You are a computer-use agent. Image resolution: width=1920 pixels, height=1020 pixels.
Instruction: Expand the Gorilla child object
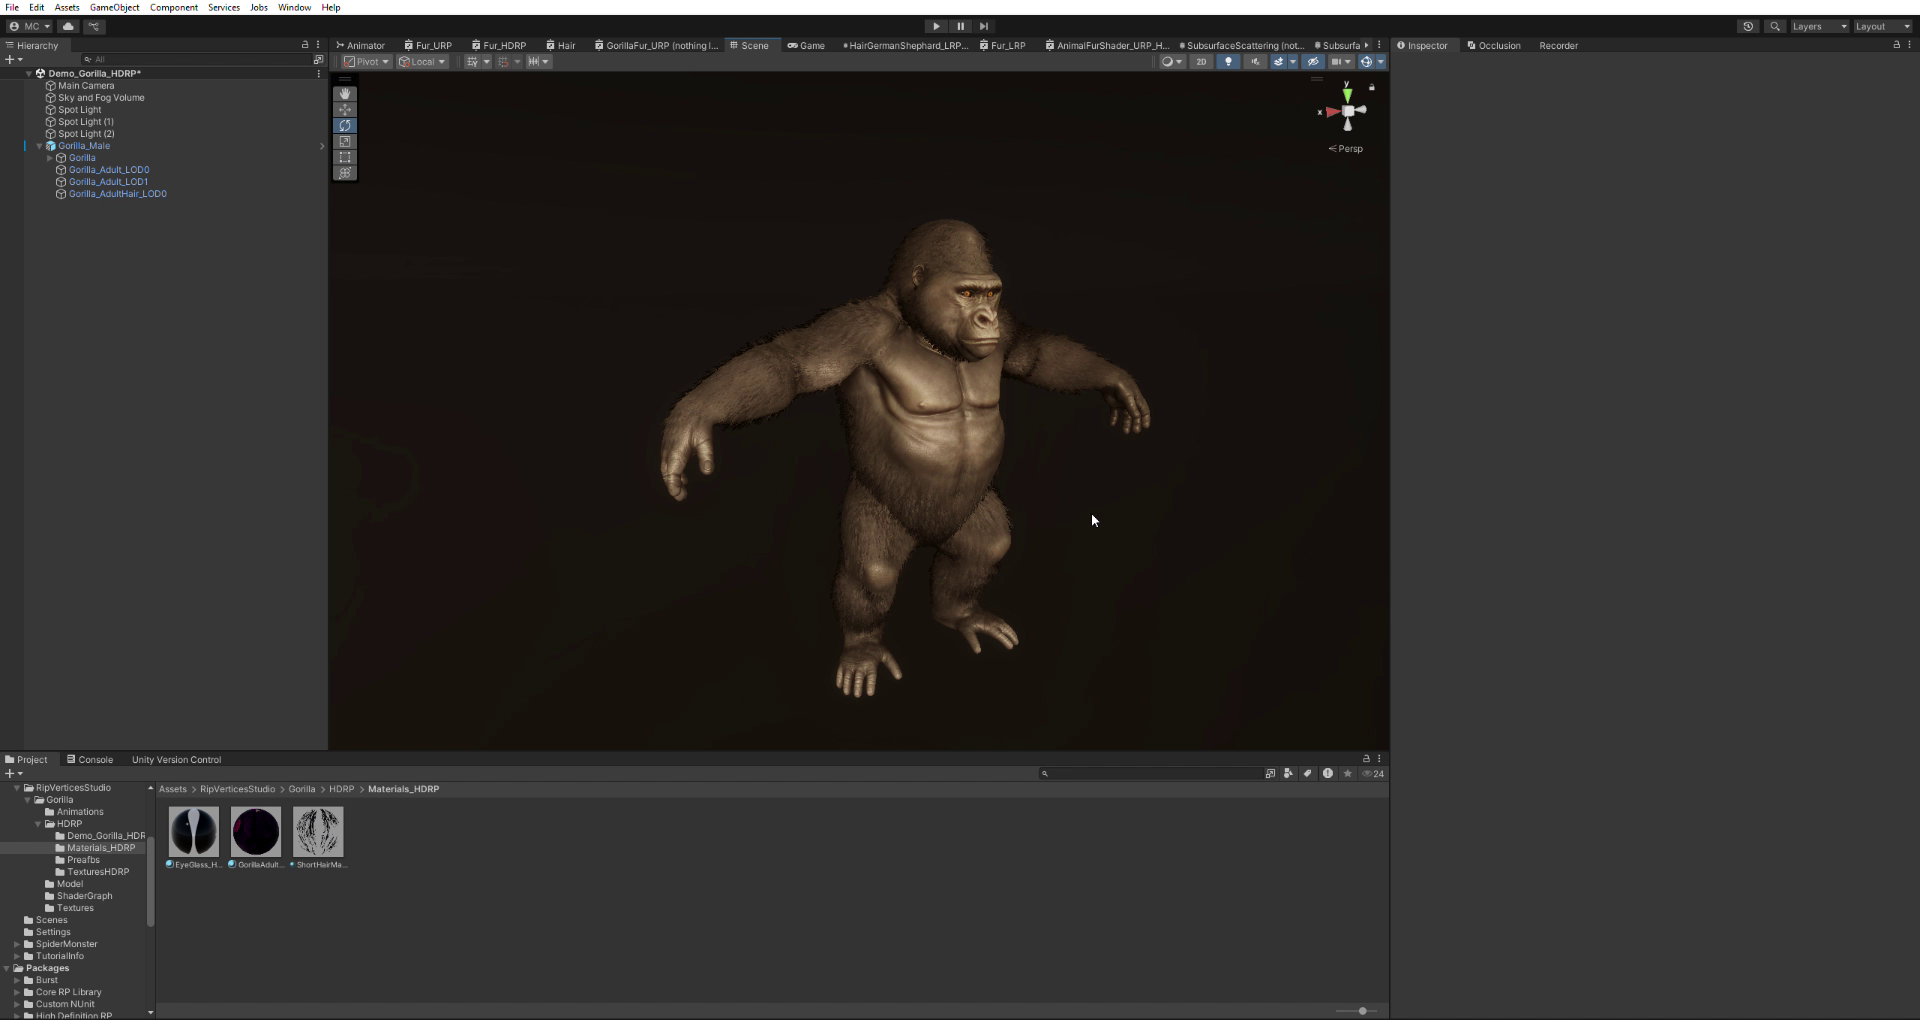(x=50, y=158)
